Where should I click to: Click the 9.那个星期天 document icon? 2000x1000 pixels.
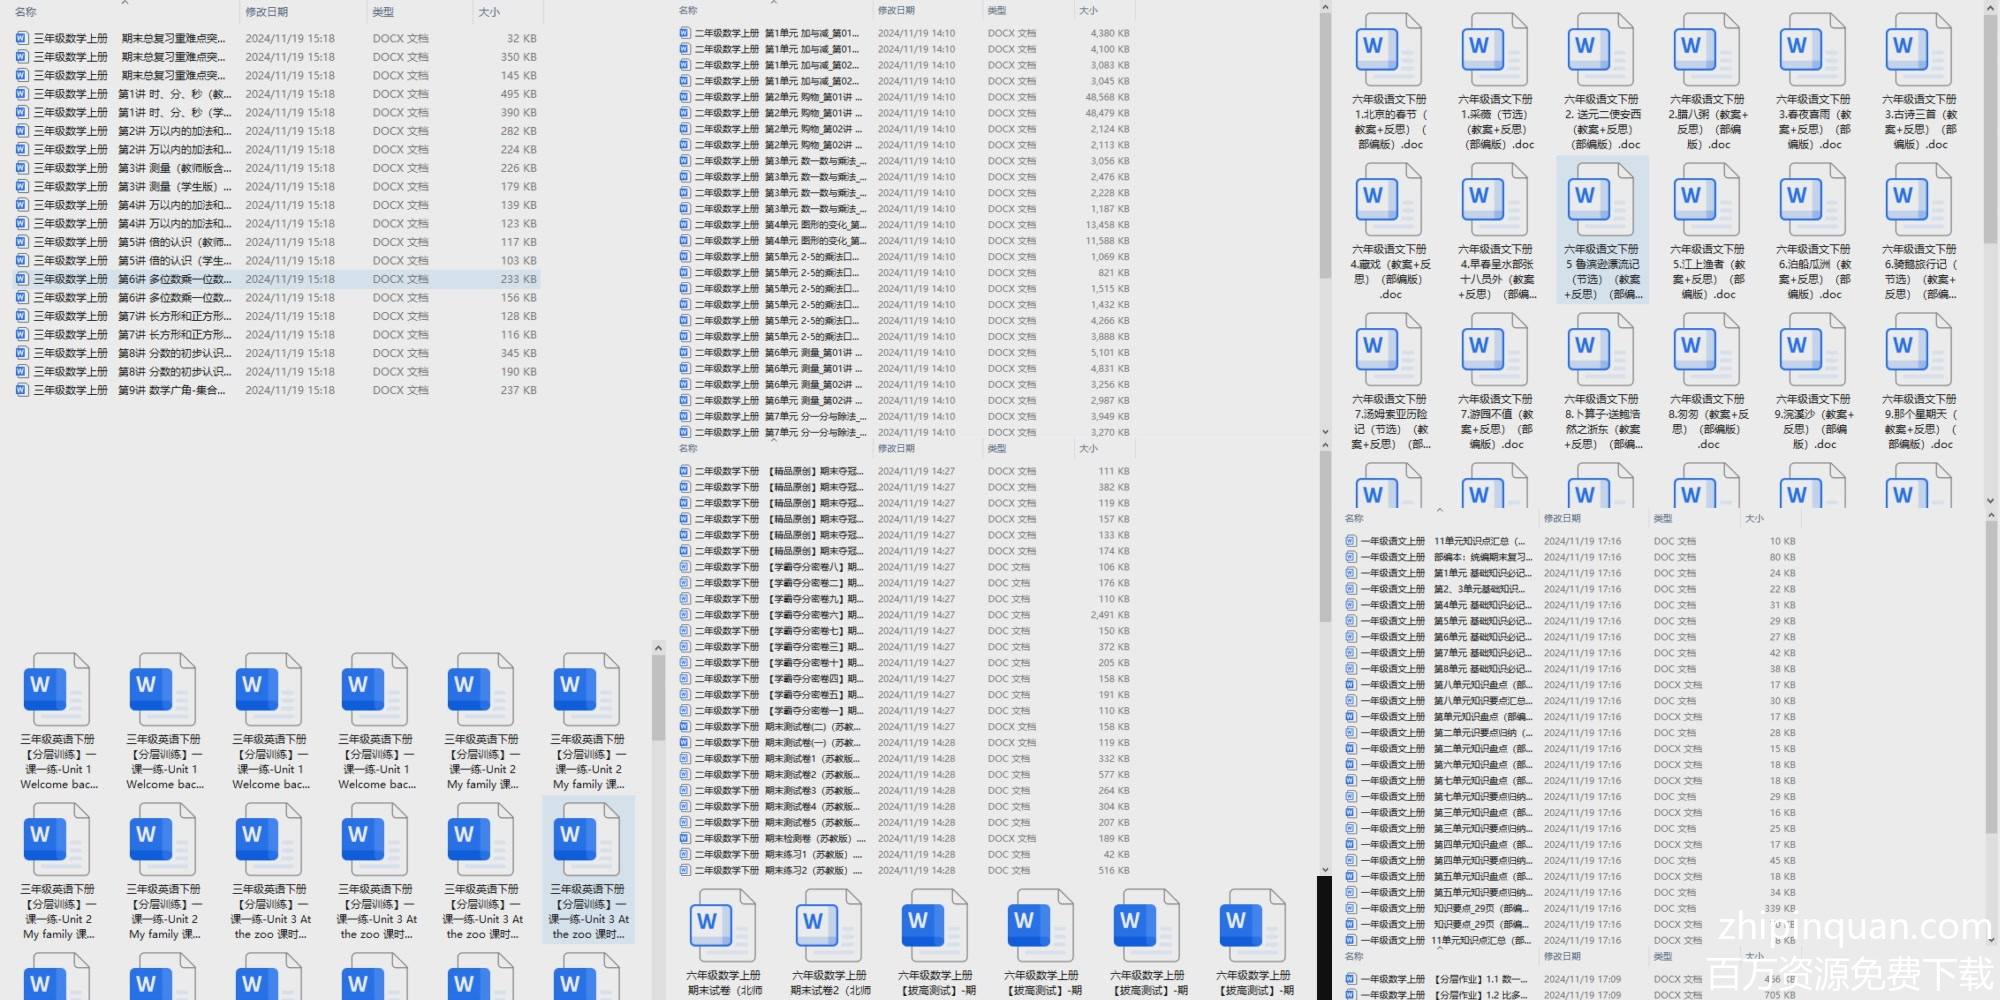click(x=1918, y=352)
